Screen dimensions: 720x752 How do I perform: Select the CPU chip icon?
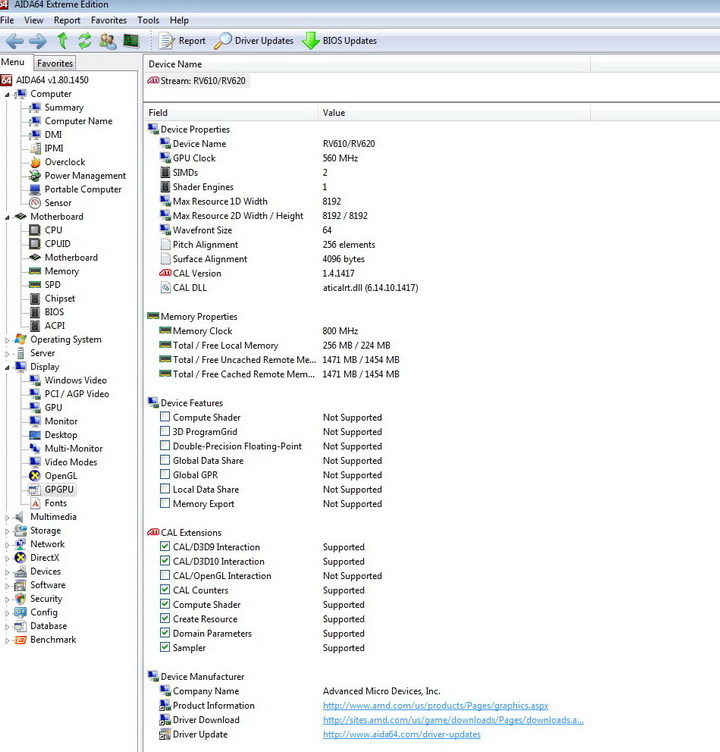pos(35,230)
